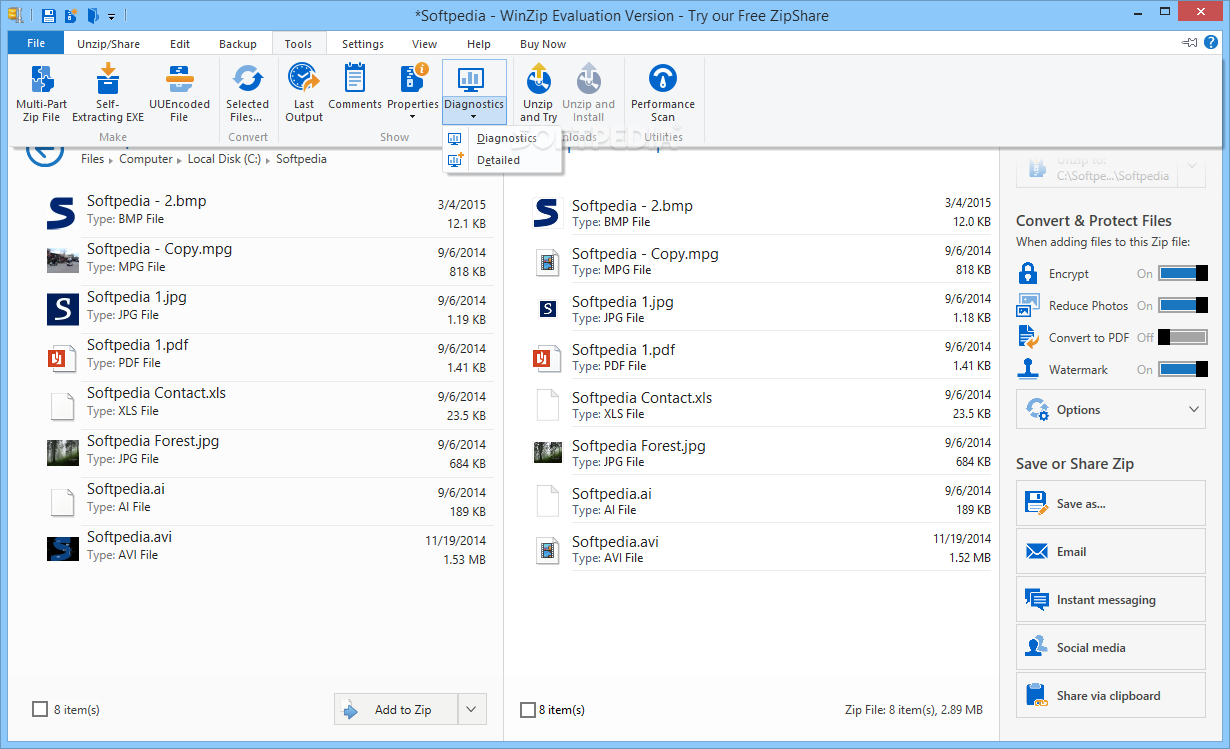Open the Buy Now tab

[543, 44]
